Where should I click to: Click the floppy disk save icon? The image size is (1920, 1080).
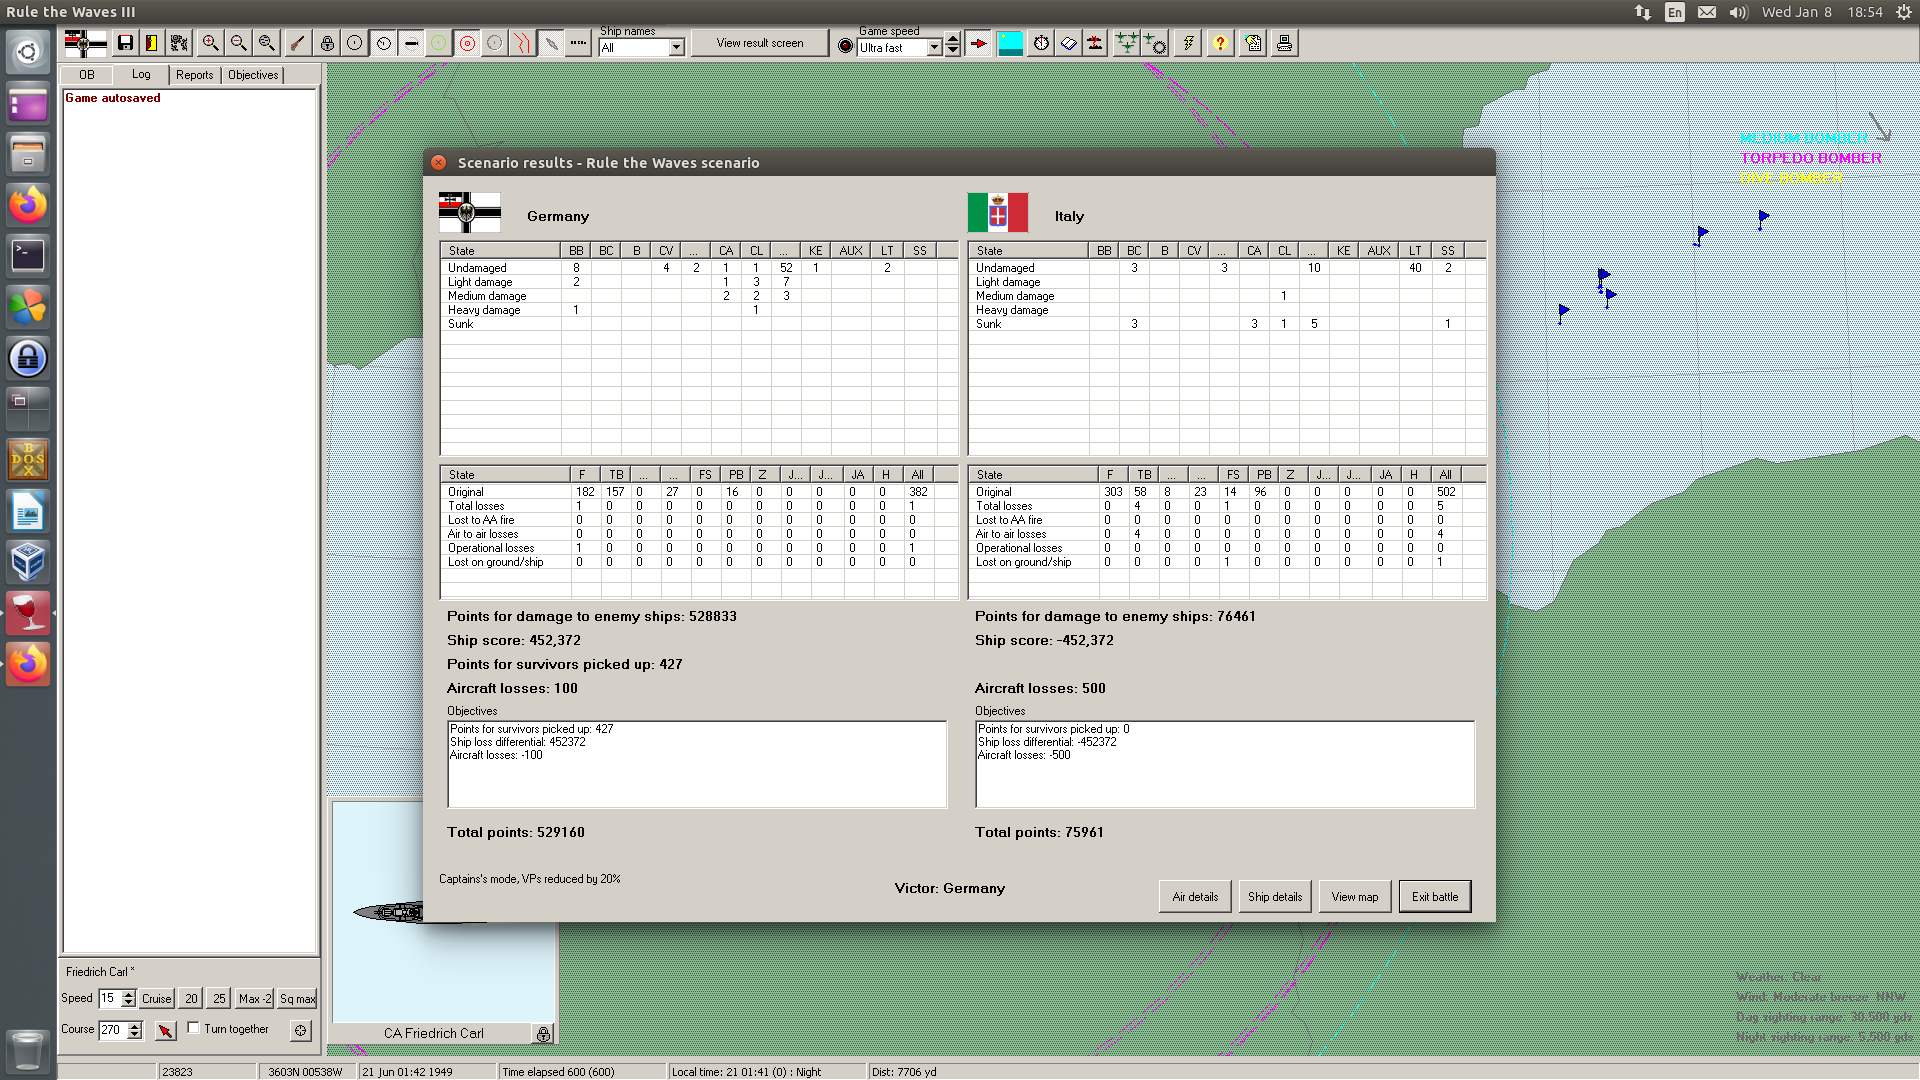(125, 43)
